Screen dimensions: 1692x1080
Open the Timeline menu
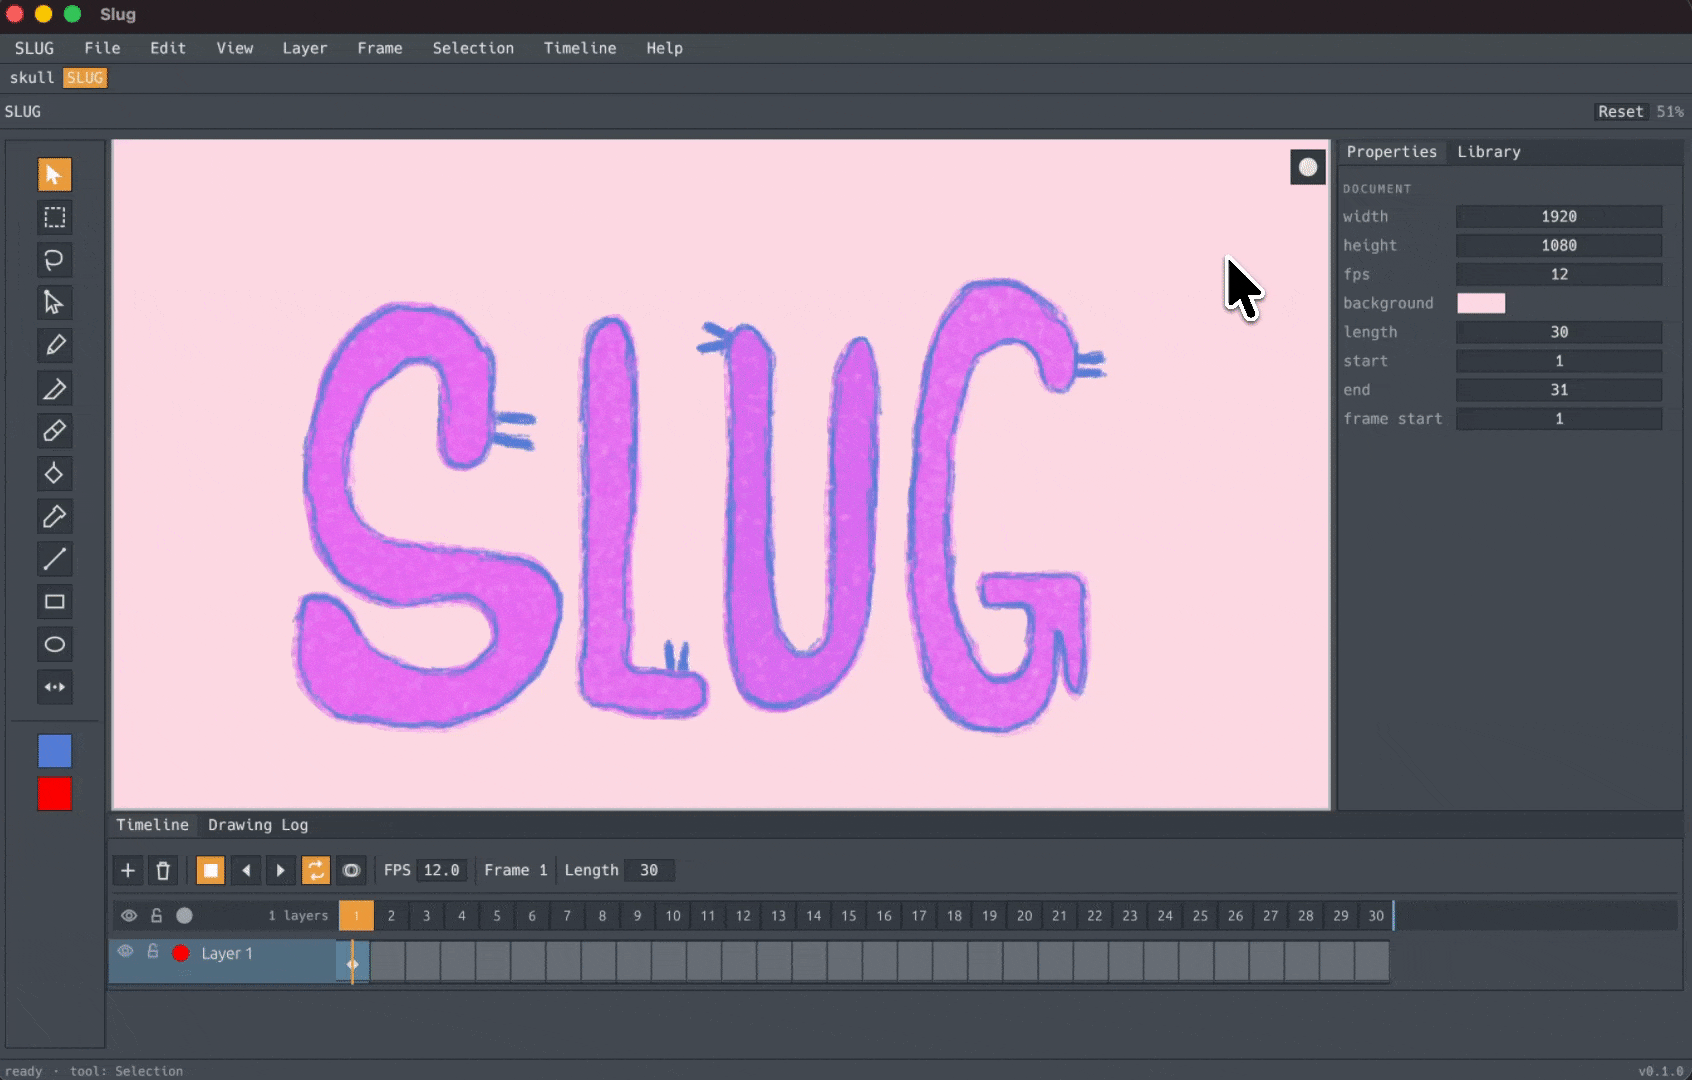[580, 48]
